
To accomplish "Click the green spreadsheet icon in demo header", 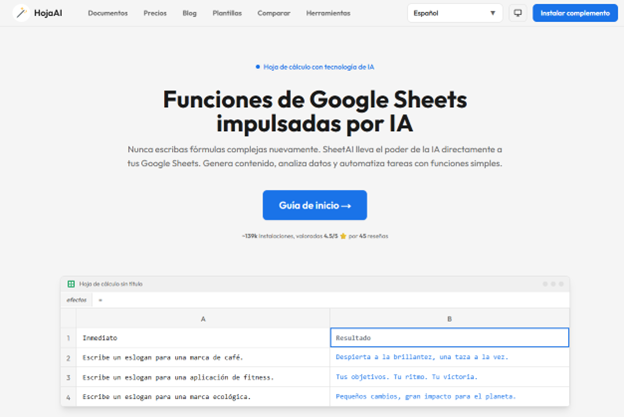I will pos(71,284).
